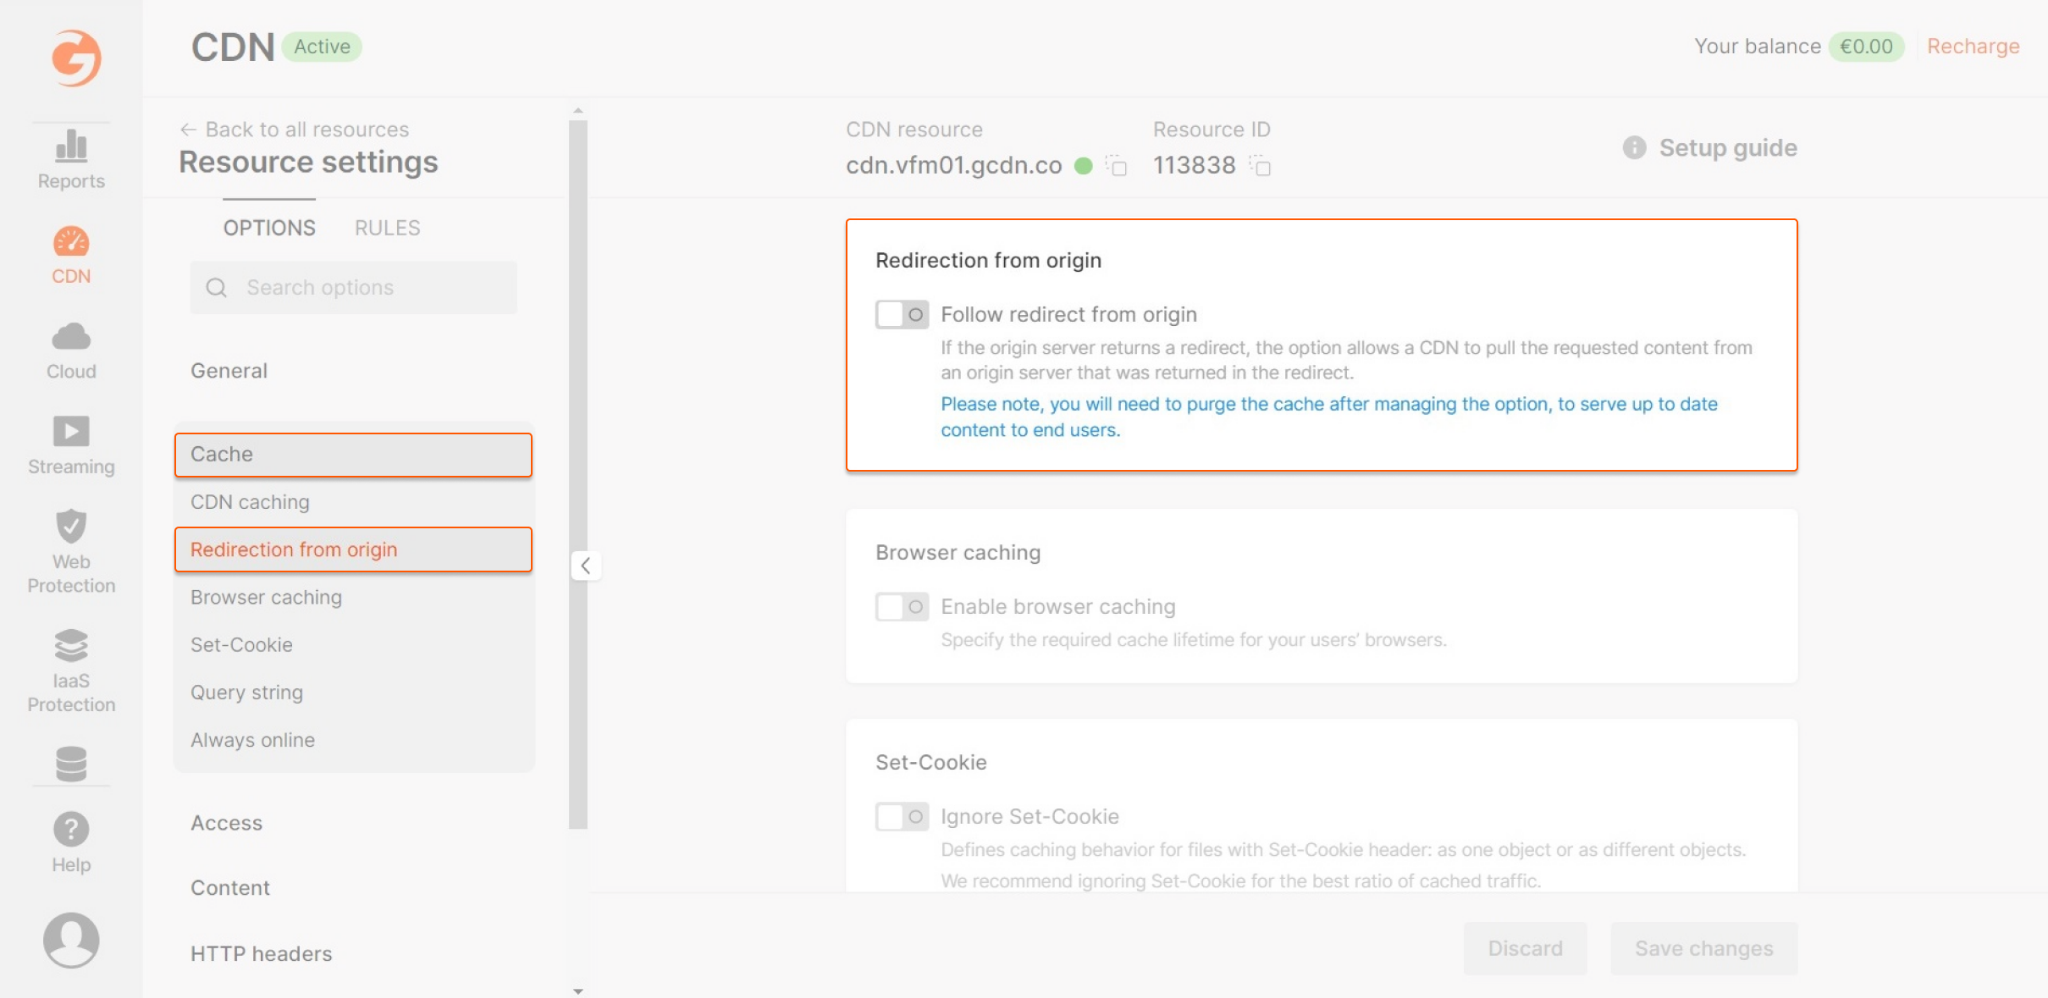This screenshot has height=998, width=2048.
Task: Toggle Ignore Set-Cookie switch
Action: tap(902, 817)
